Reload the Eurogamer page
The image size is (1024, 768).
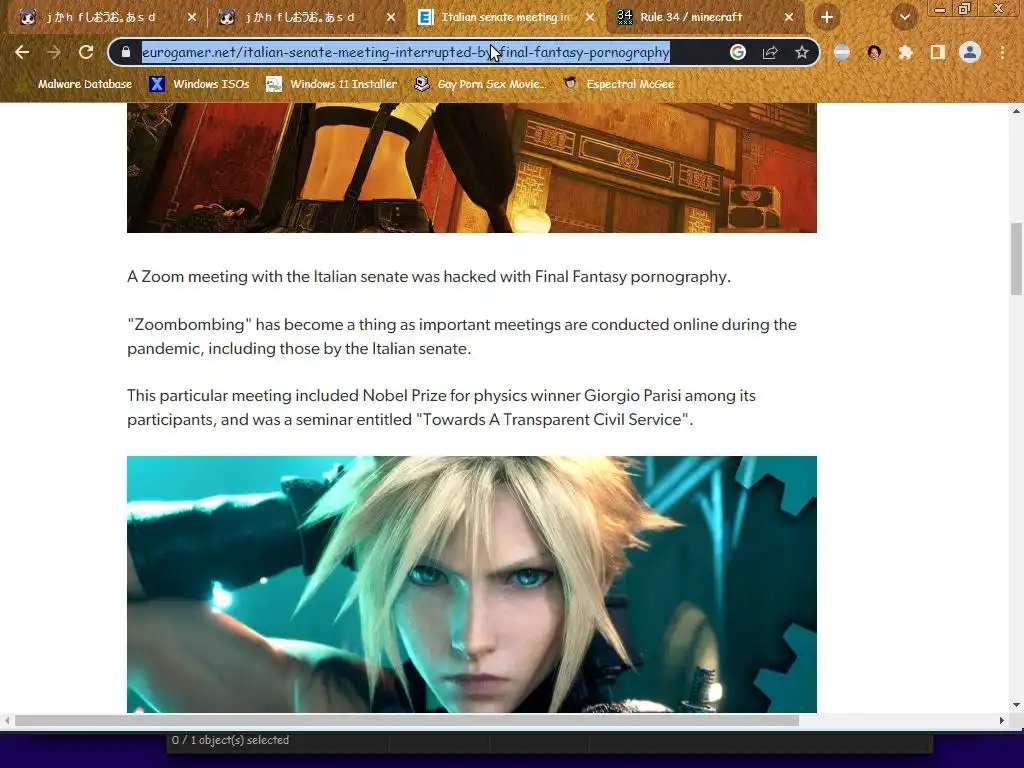pyautogui.click(x=86, y=52)
